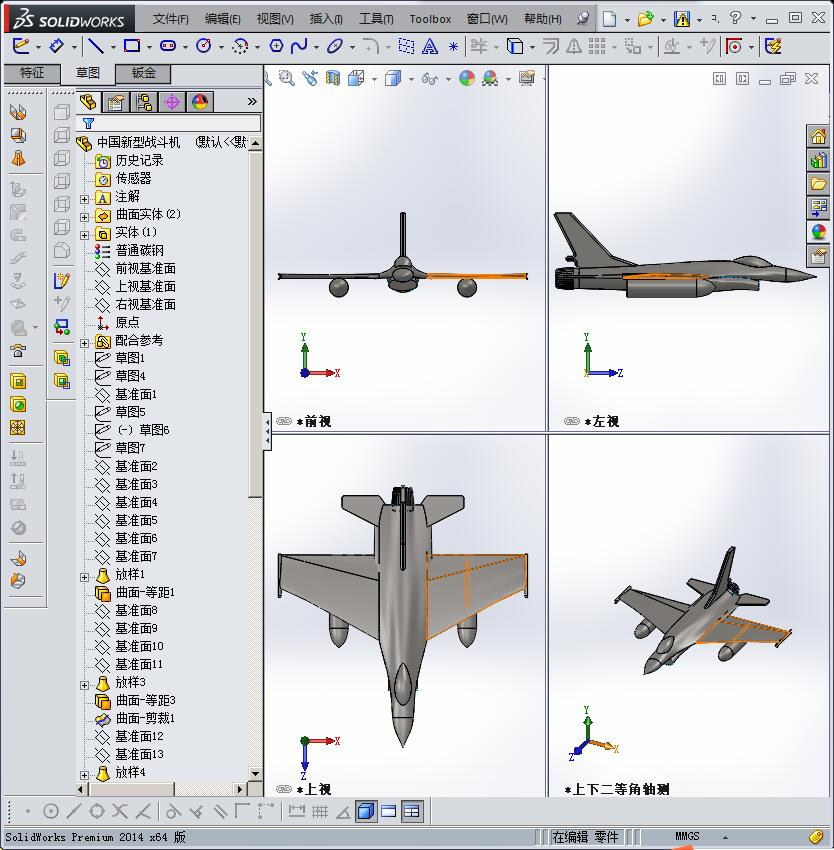Viewport: 834px width, 850px height.
Task: Switch to the 钣金 tab
Action: point(143,73)
